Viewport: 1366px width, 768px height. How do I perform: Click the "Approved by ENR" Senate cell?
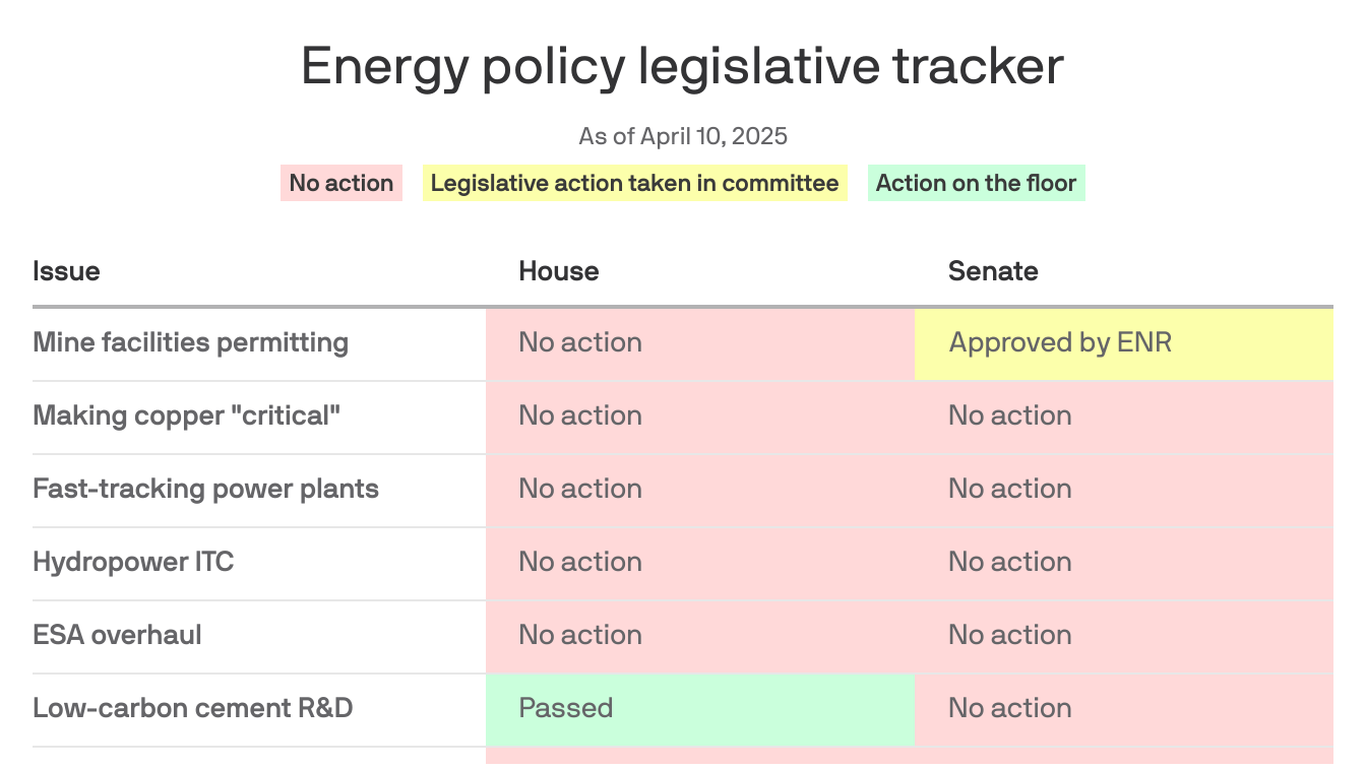pos(1124,344)
